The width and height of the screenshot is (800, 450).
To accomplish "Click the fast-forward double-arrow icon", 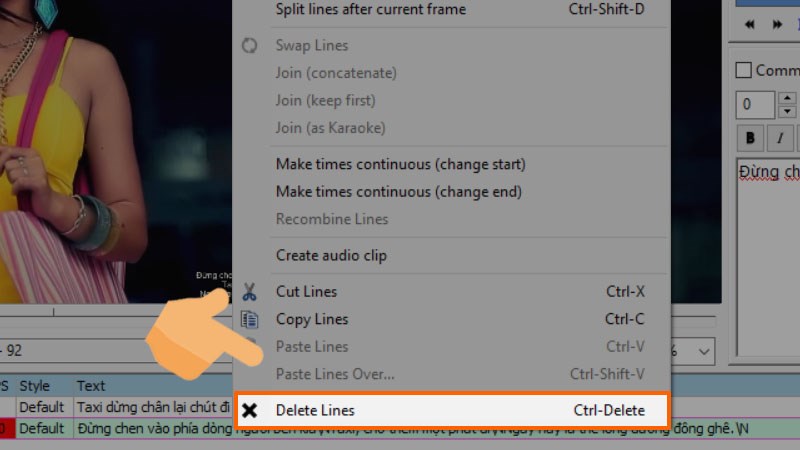I will [x=777, y=24].
